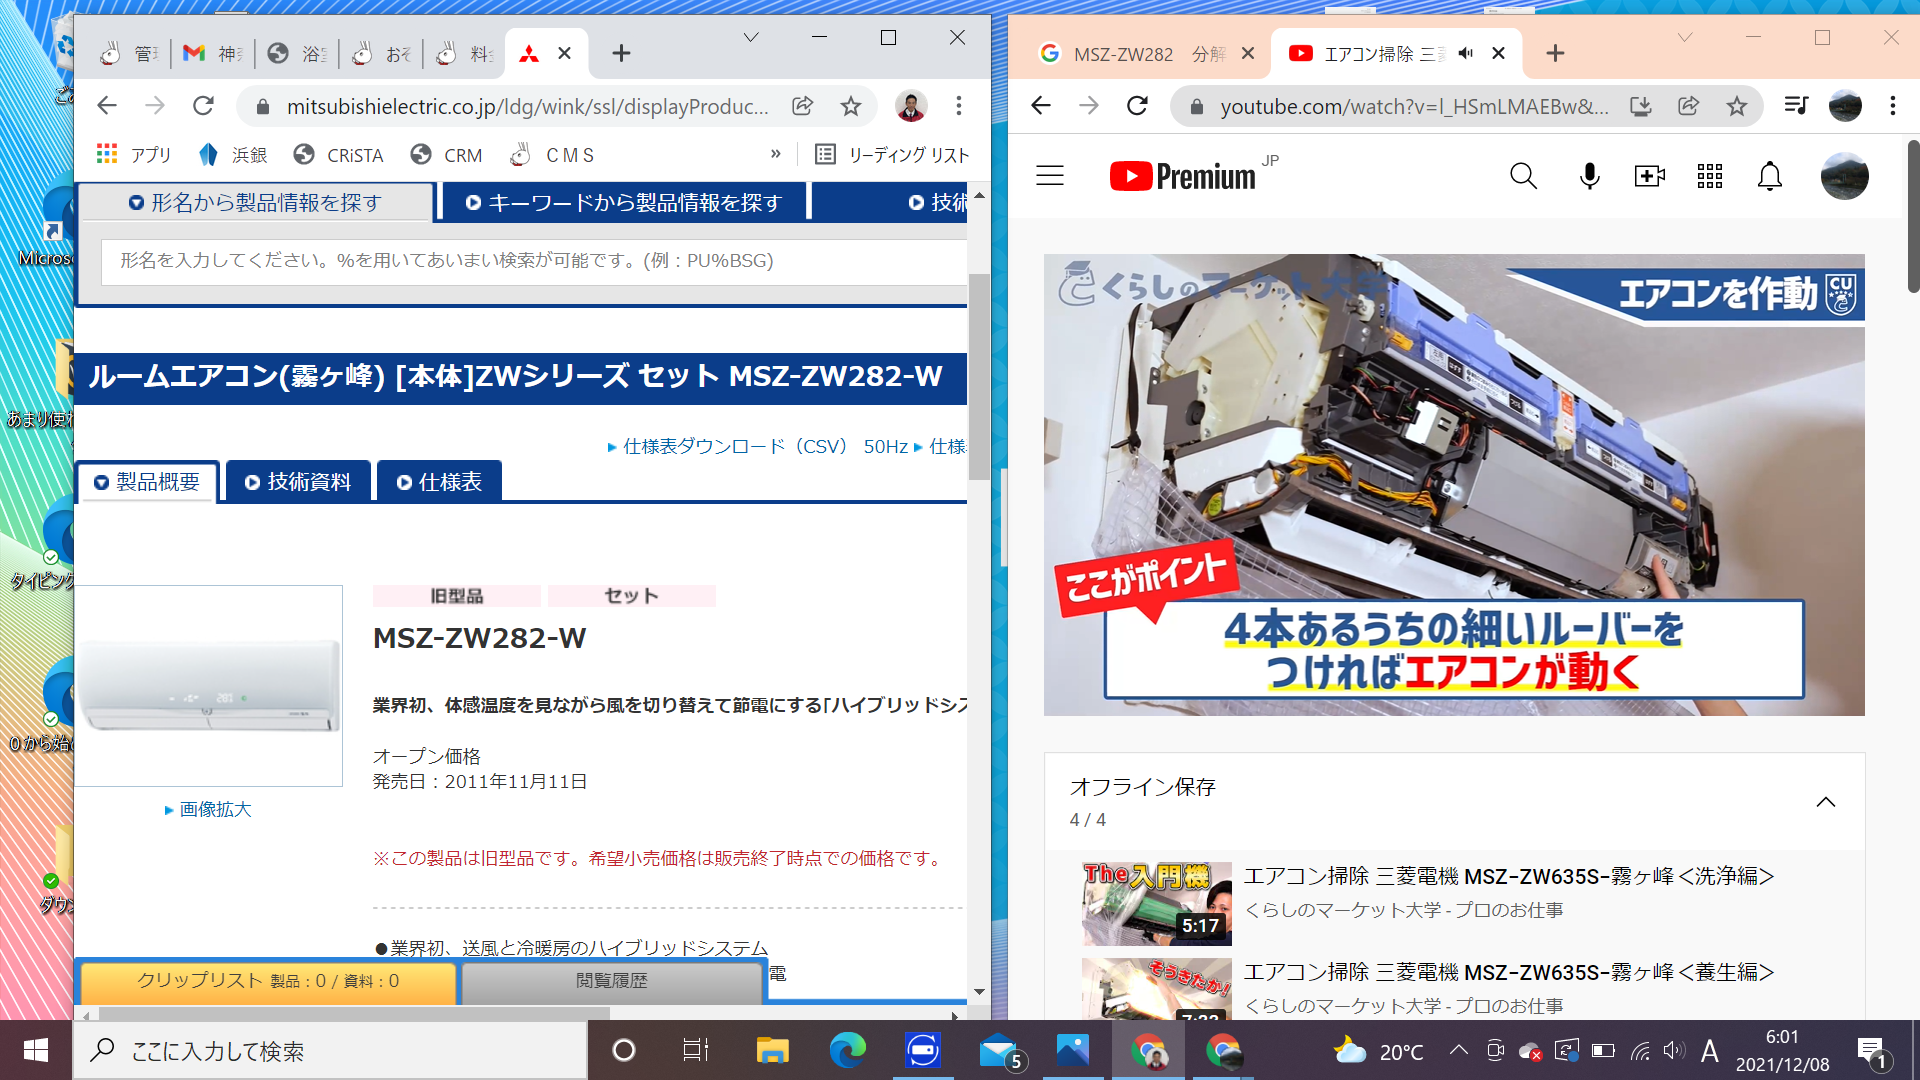The height and width of the screenshot is (1080, 1920).
Task: Open Task View on taskbar
Action: pyautogui.click(x=695, y=1051)
